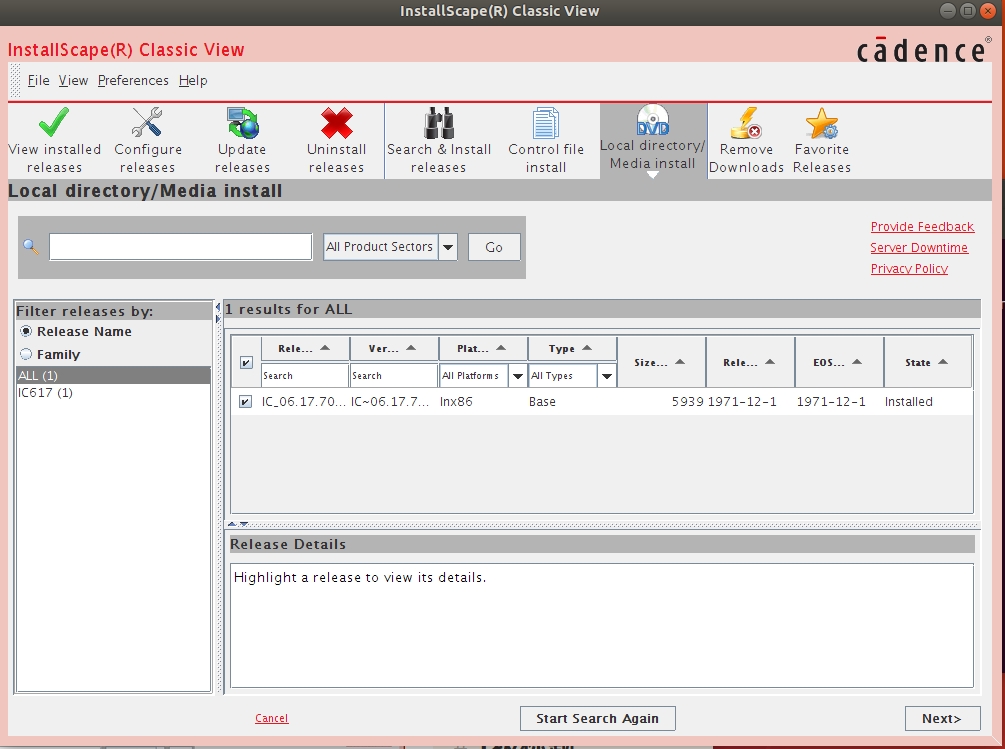Image resolution: width=1005 pixels, height=749 pixels.
Task: Sort by Type column
Action: (x=572, y=349)
